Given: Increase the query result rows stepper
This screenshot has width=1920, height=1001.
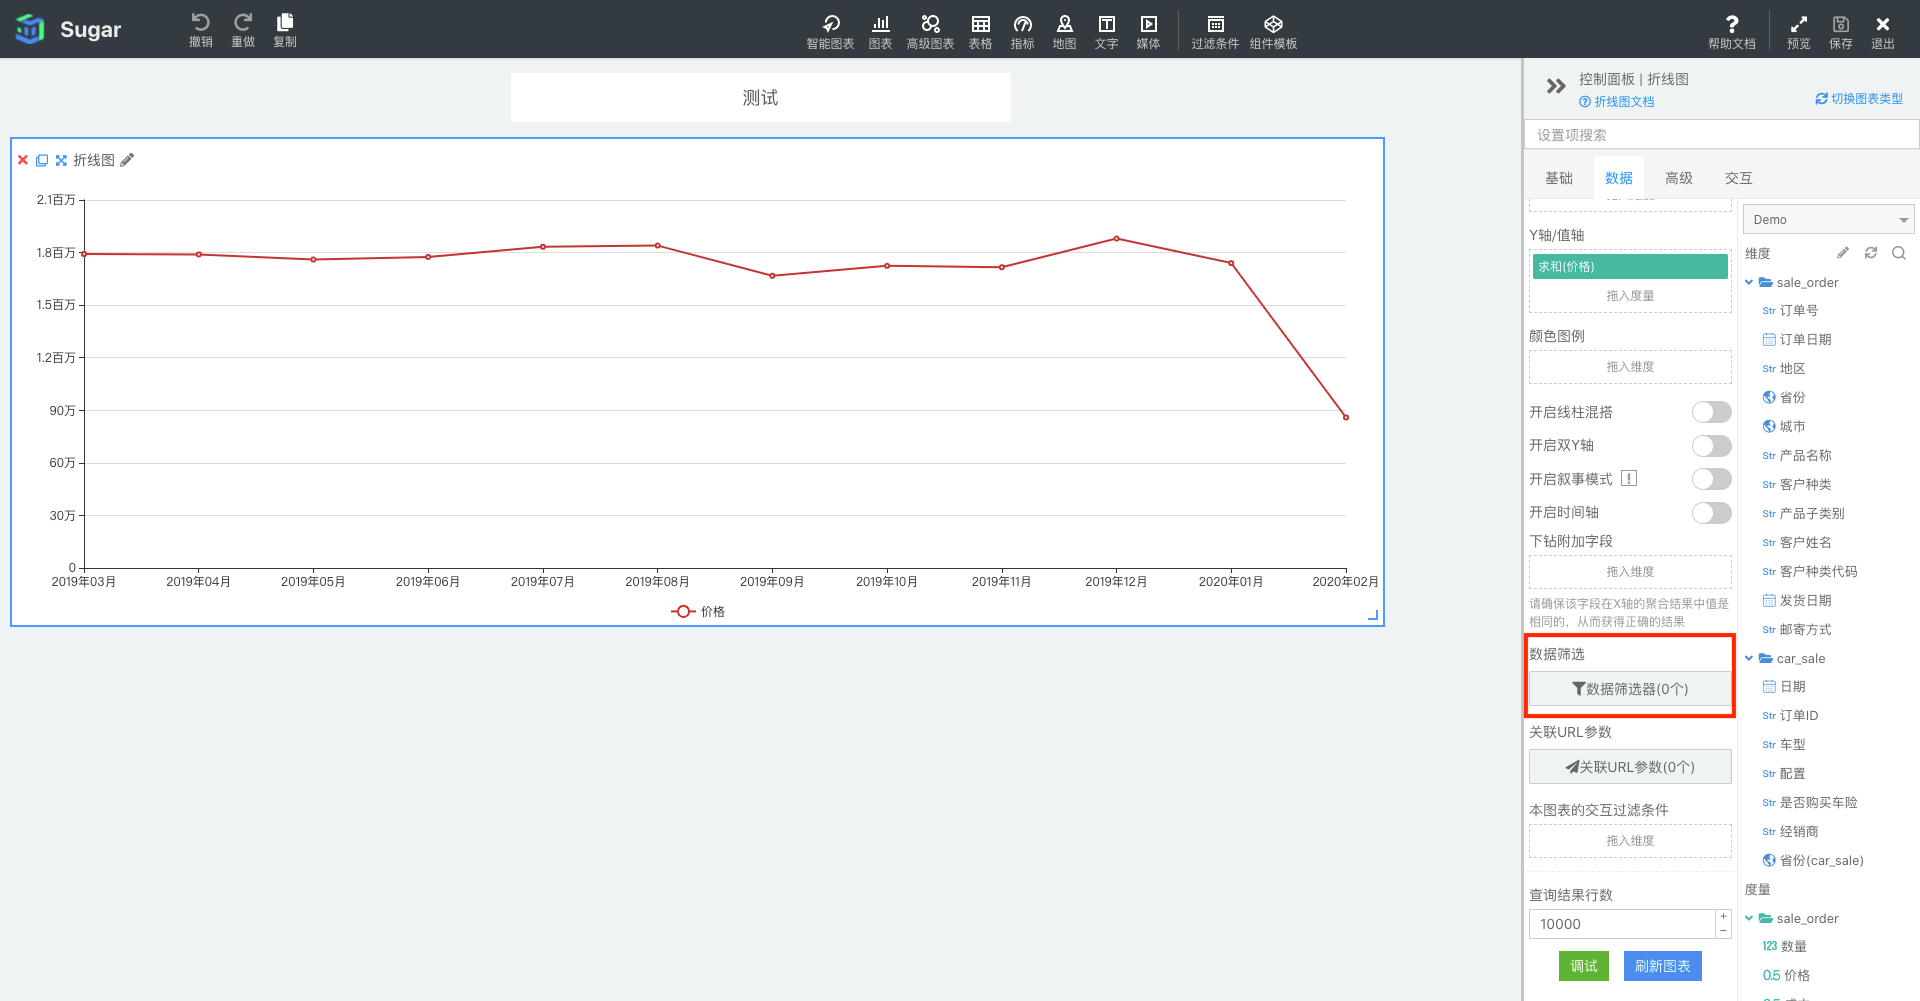Looking at the screenshot, I should click(1723, 916).
